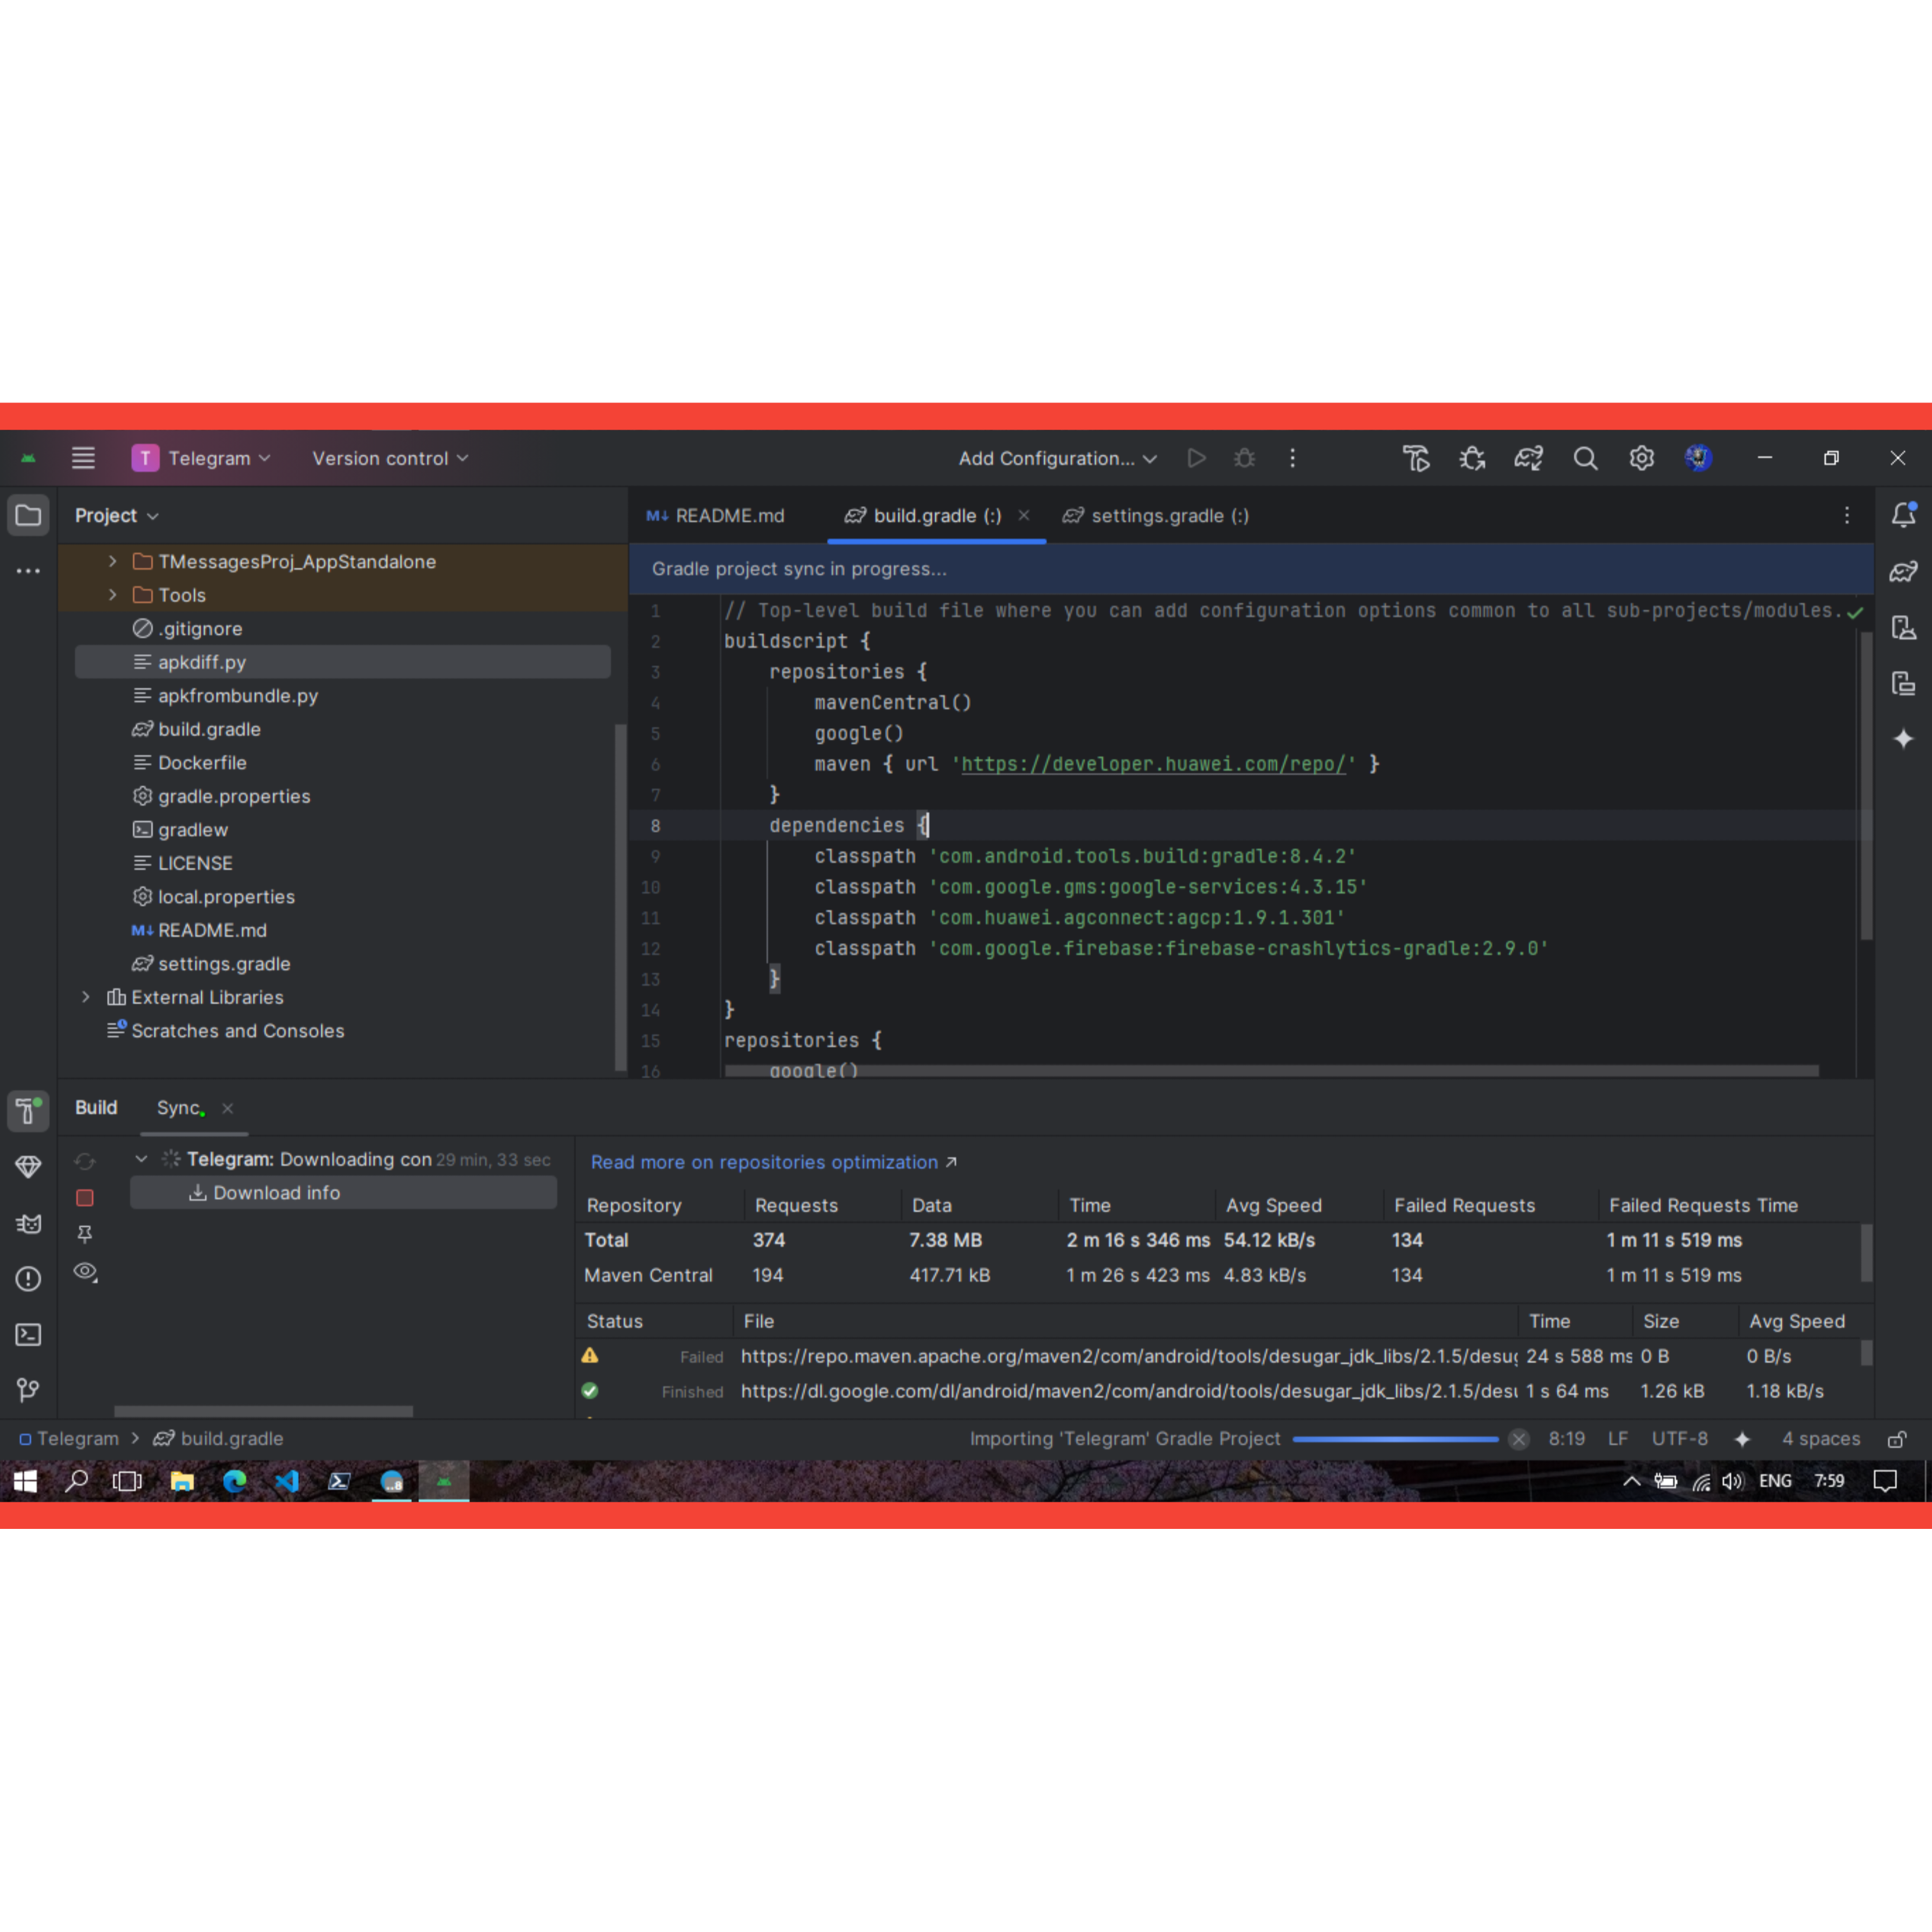The image size is (1932, 1932).
Task: Collapse the Telegram sync task node
Action: click(x=141, y=1159)
